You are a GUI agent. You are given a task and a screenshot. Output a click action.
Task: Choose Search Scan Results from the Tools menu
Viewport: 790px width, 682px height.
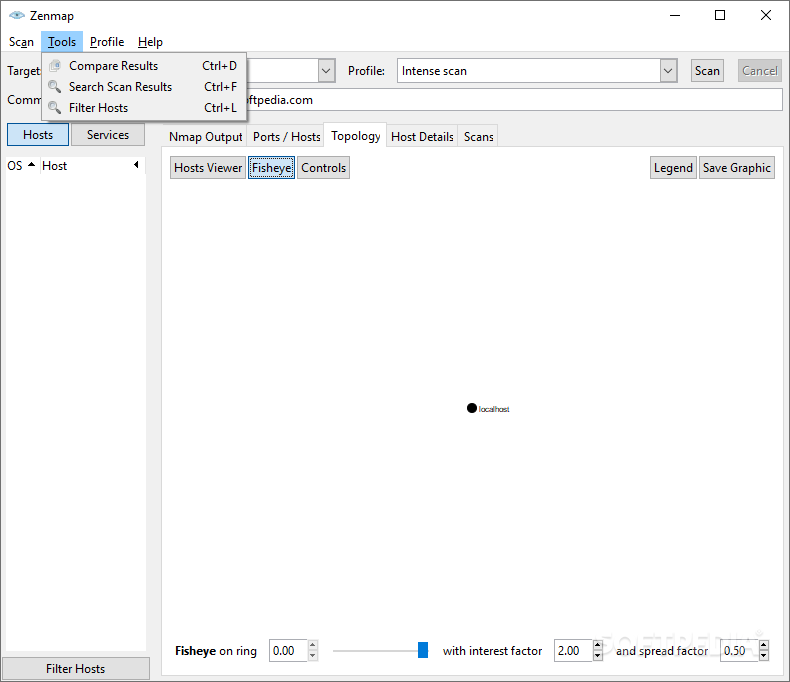pos(144,87)
